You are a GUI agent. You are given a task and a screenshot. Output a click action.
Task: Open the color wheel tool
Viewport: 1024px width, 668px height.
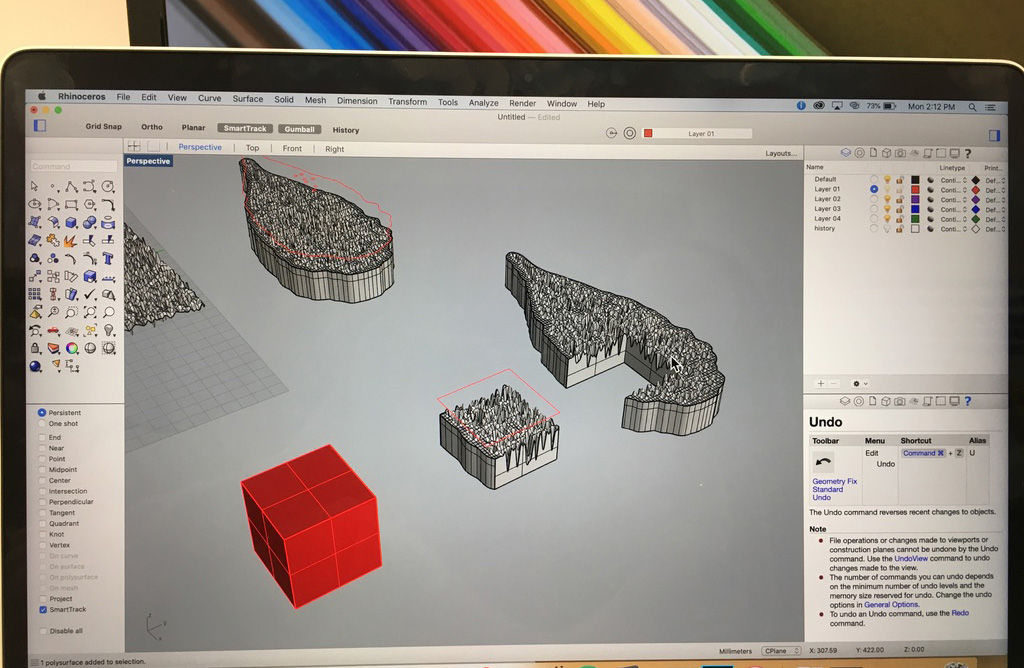71,348
